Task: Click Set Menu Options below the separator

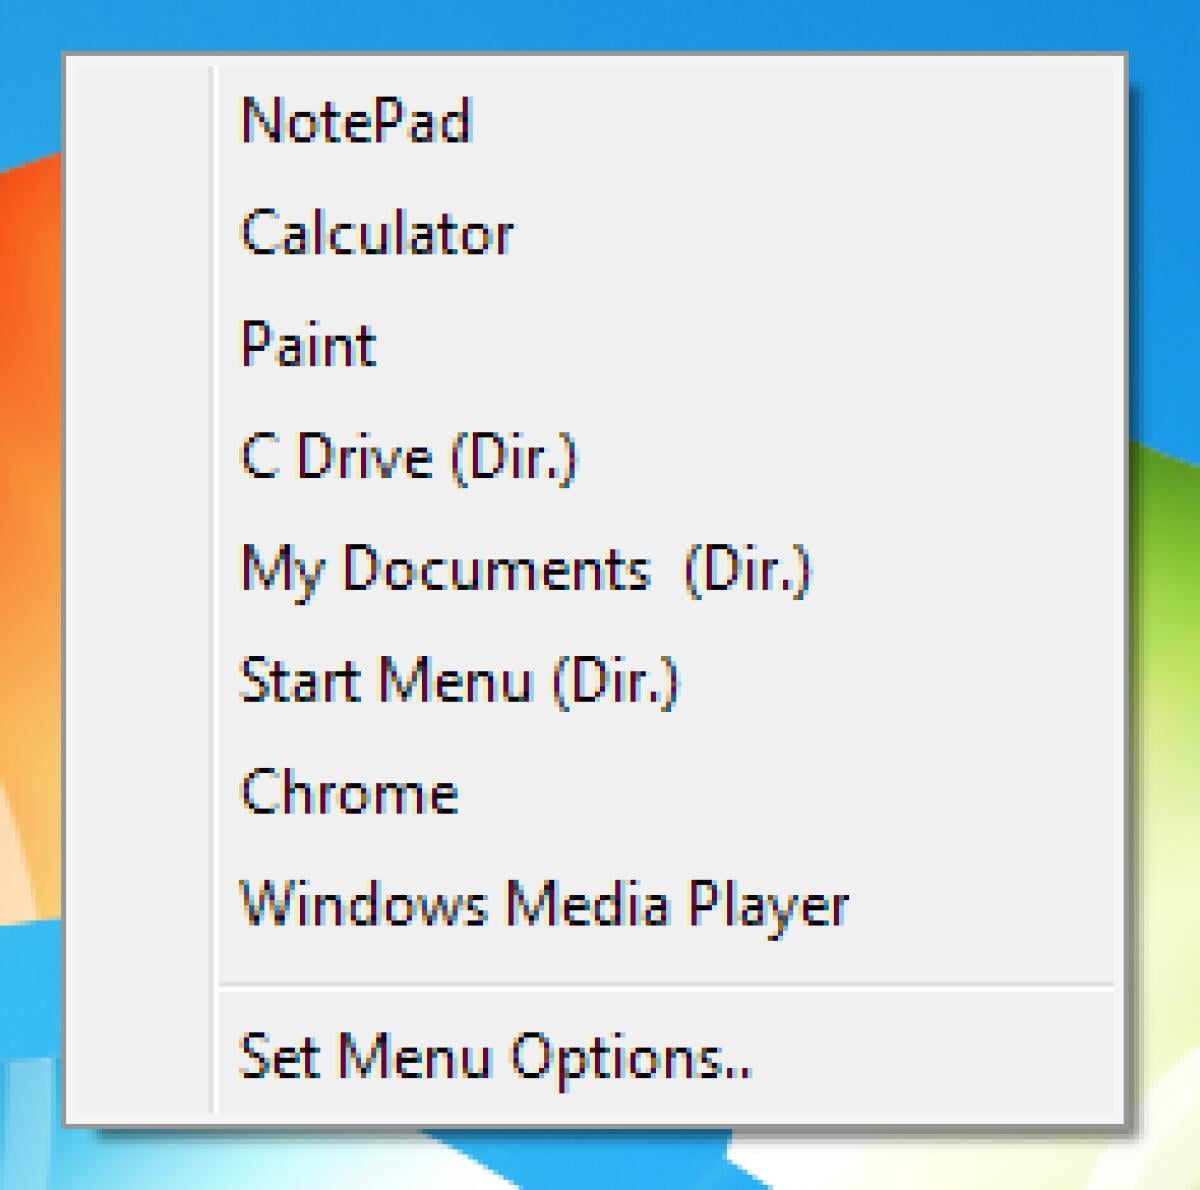Action: pos(496,1053)
